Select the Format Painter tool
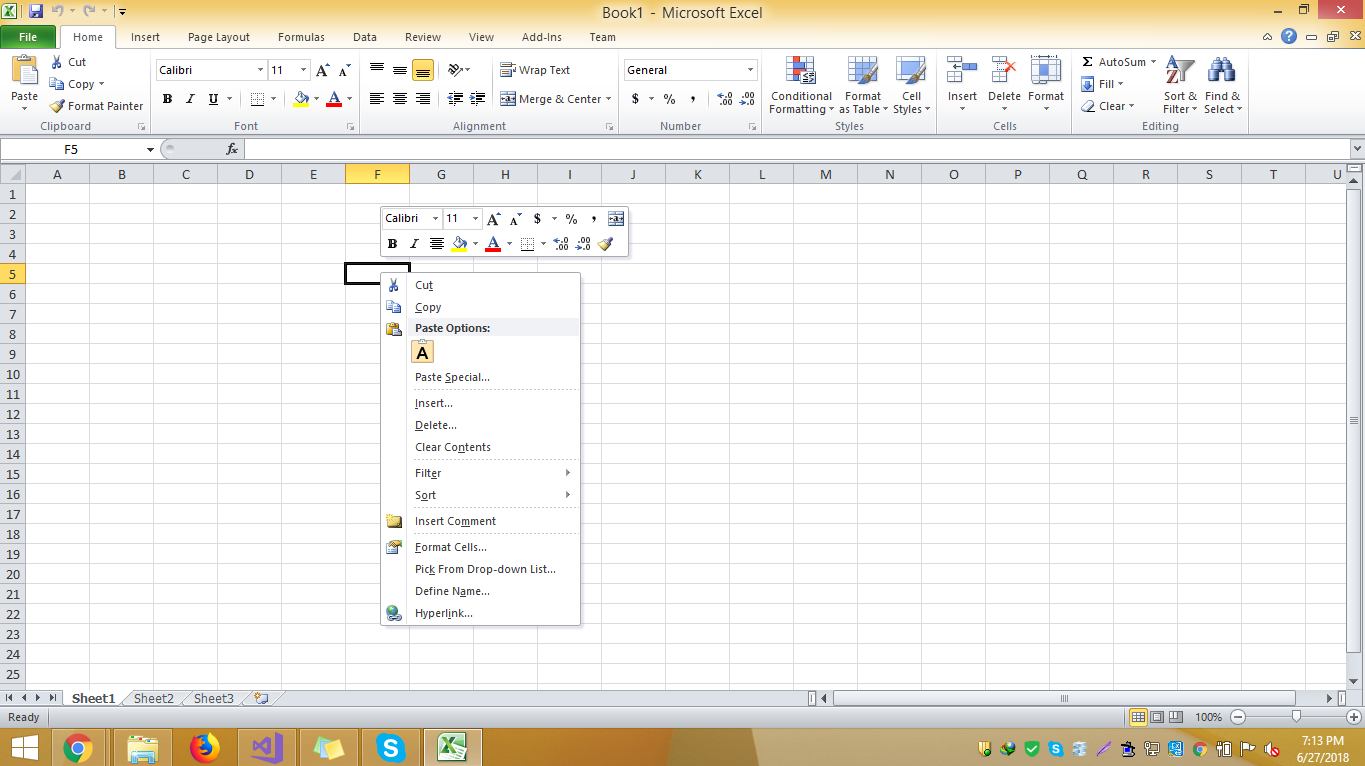 (x=95, y=105)
